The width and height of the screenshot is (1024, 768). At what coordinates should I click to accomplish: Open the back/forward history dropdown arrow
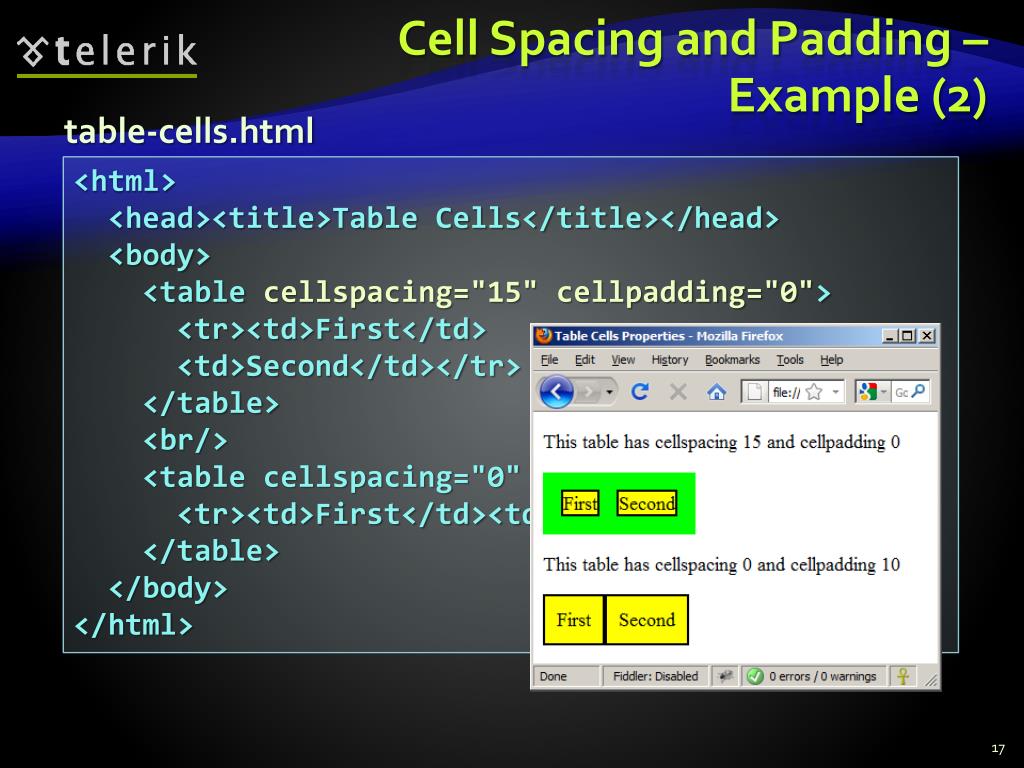(x=609, y=392)
